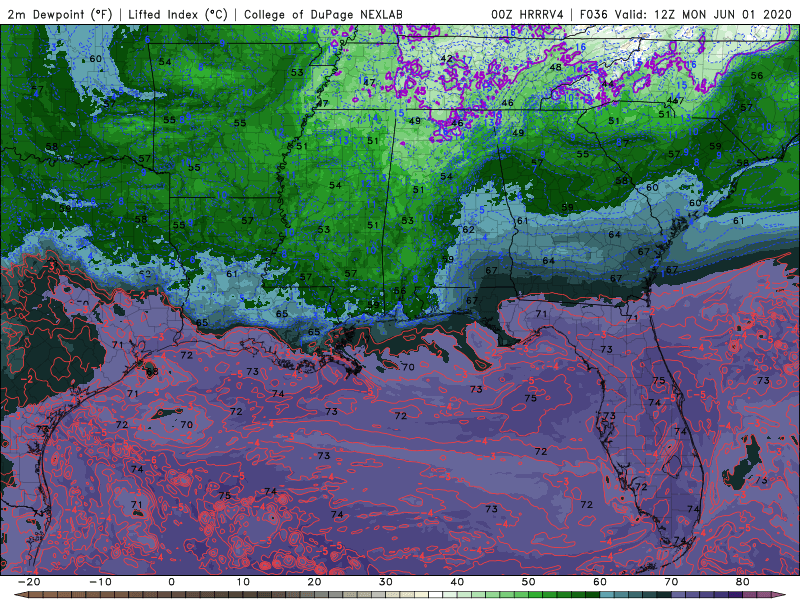The width and height of the screenshot is (800, 600).
Task: Click the dewpoint value 42 on the map
Action: coord(446,58)
